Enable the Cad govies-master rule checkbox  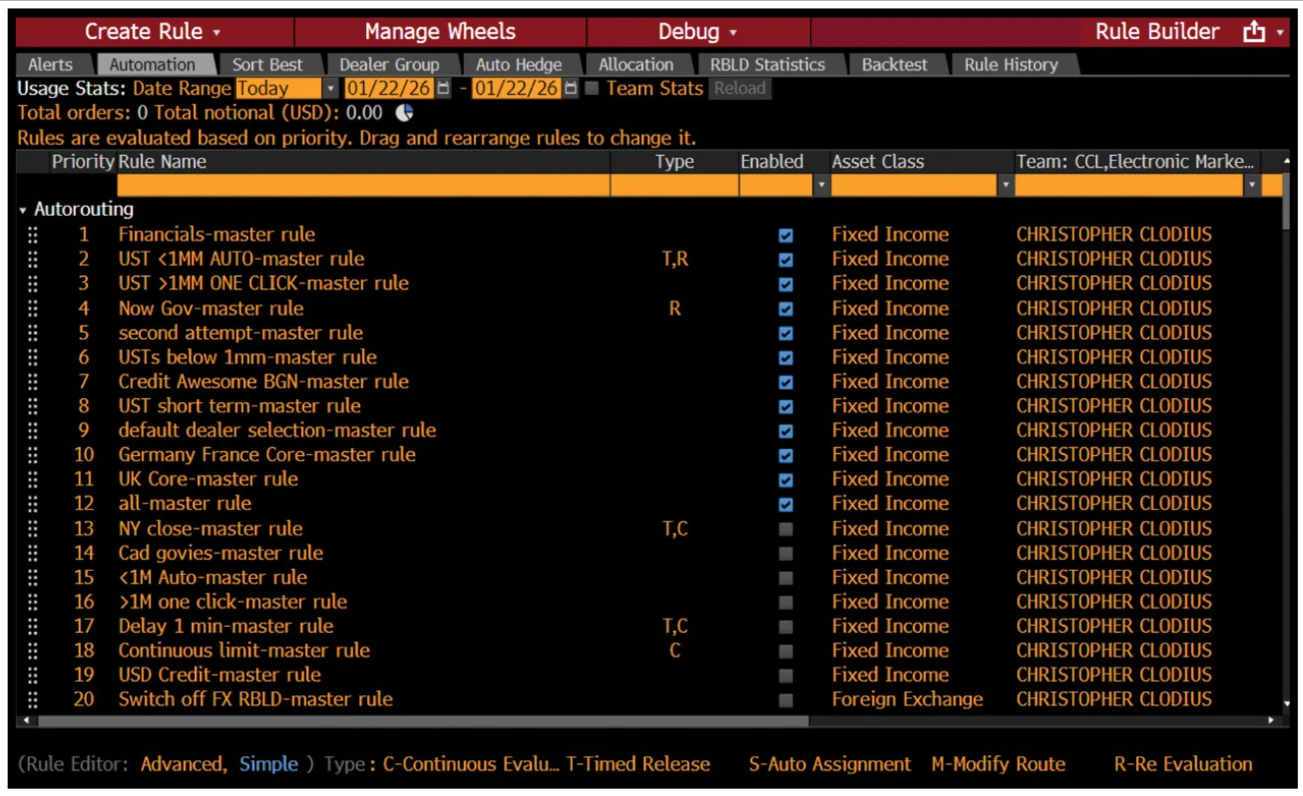786,554
